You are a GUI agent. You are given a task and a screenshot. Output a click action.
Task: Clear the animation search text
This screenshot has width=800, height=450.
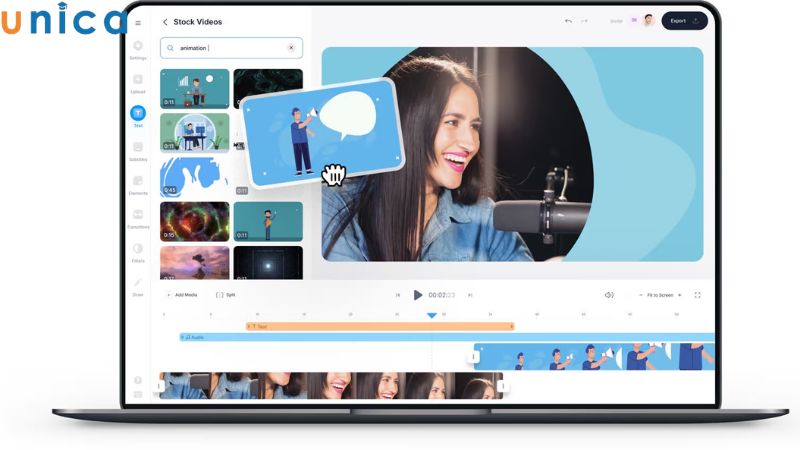[x=291, y=47]
